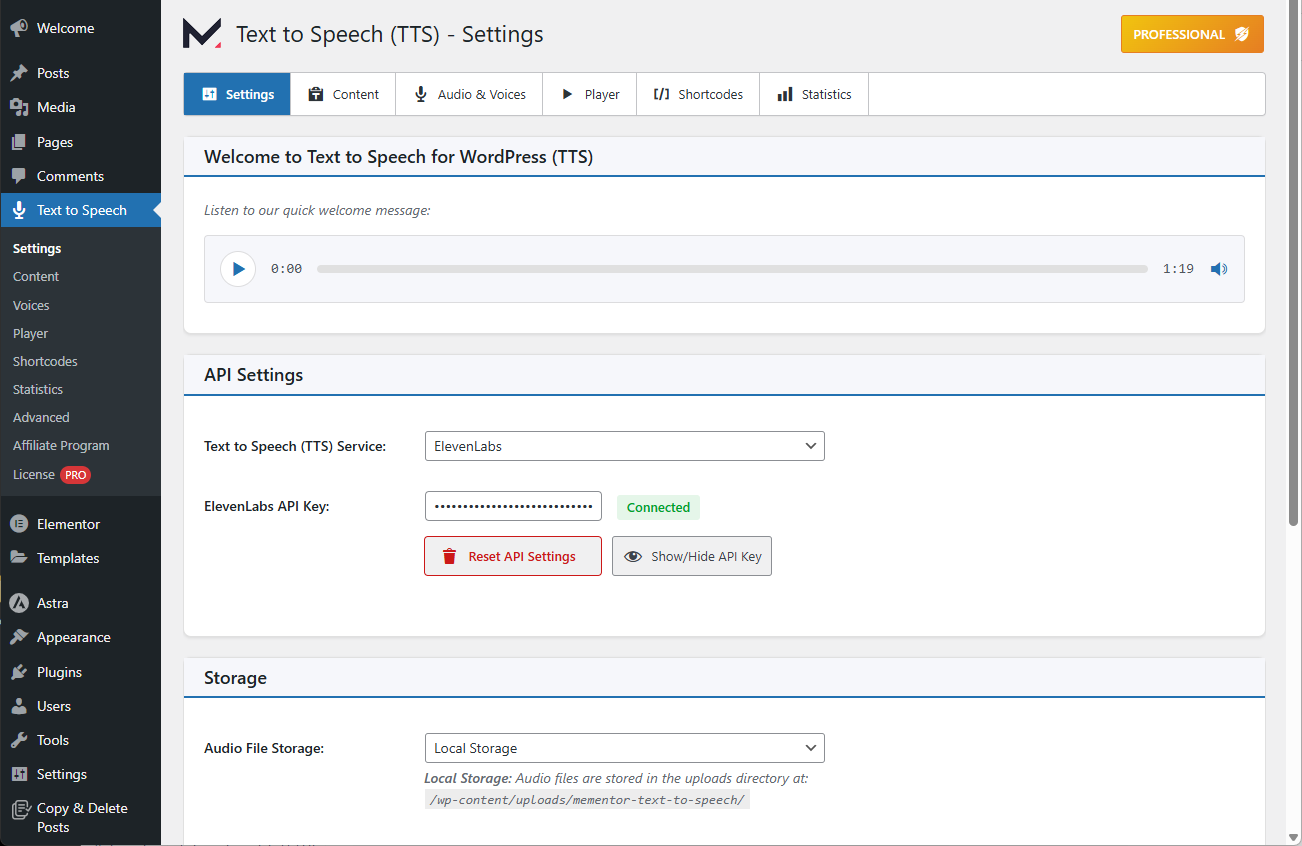This screenshot has width=1302, height=846.
Task: Click the Audio & Voices tab microphone icon
Action: pos(421,94)
